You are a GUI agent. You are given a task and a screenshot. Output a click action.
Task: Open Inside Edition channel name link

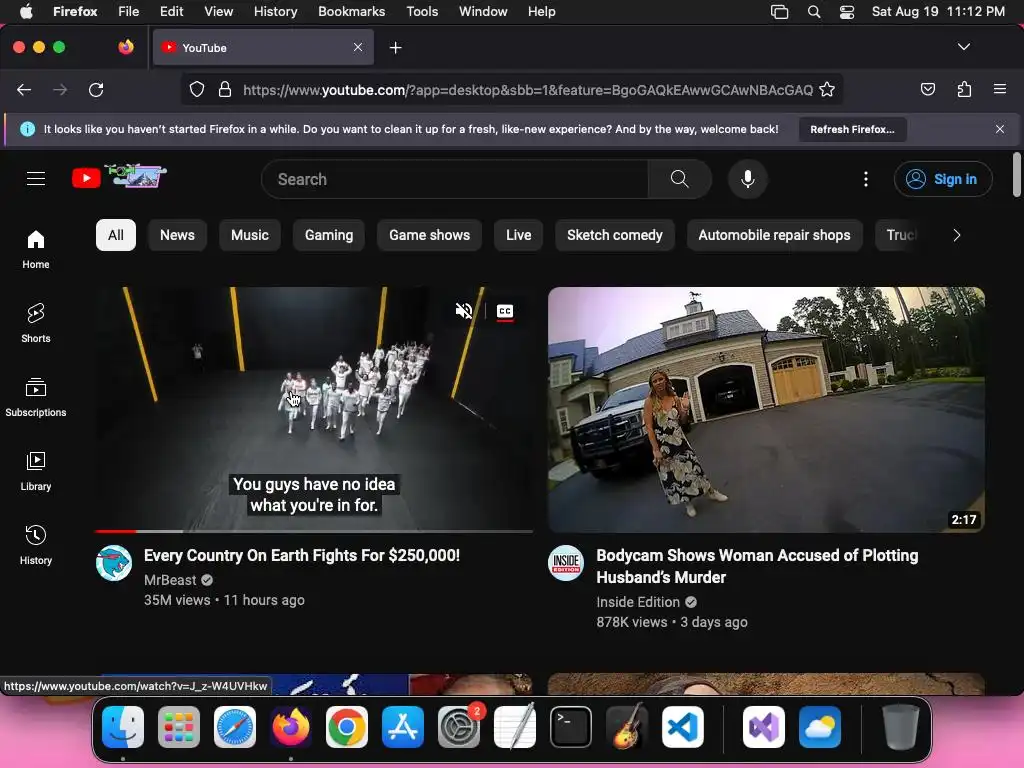[638, 602]
